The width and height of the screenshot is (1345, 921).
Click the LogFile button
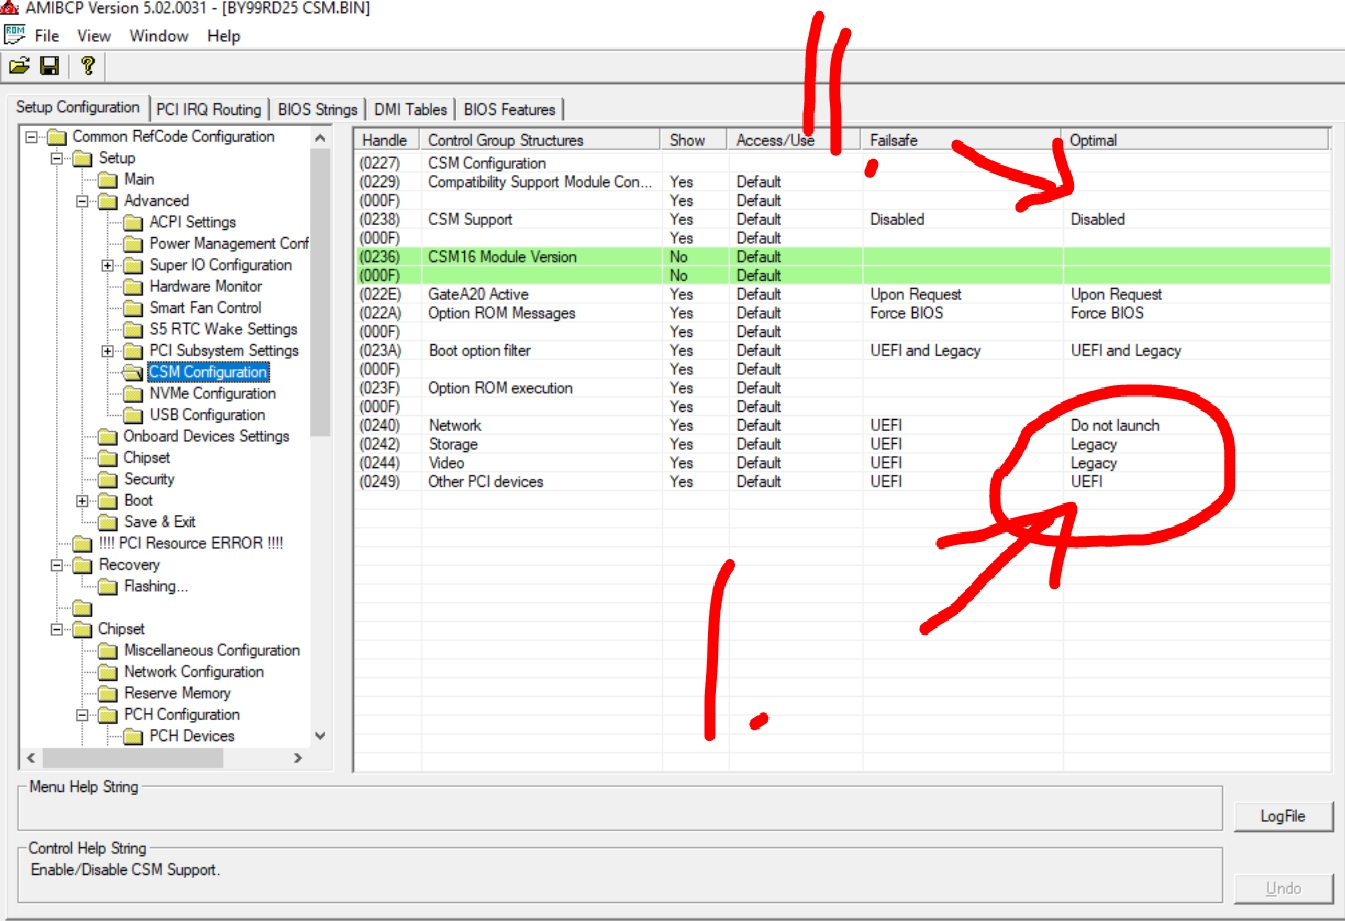point(1283,816)
